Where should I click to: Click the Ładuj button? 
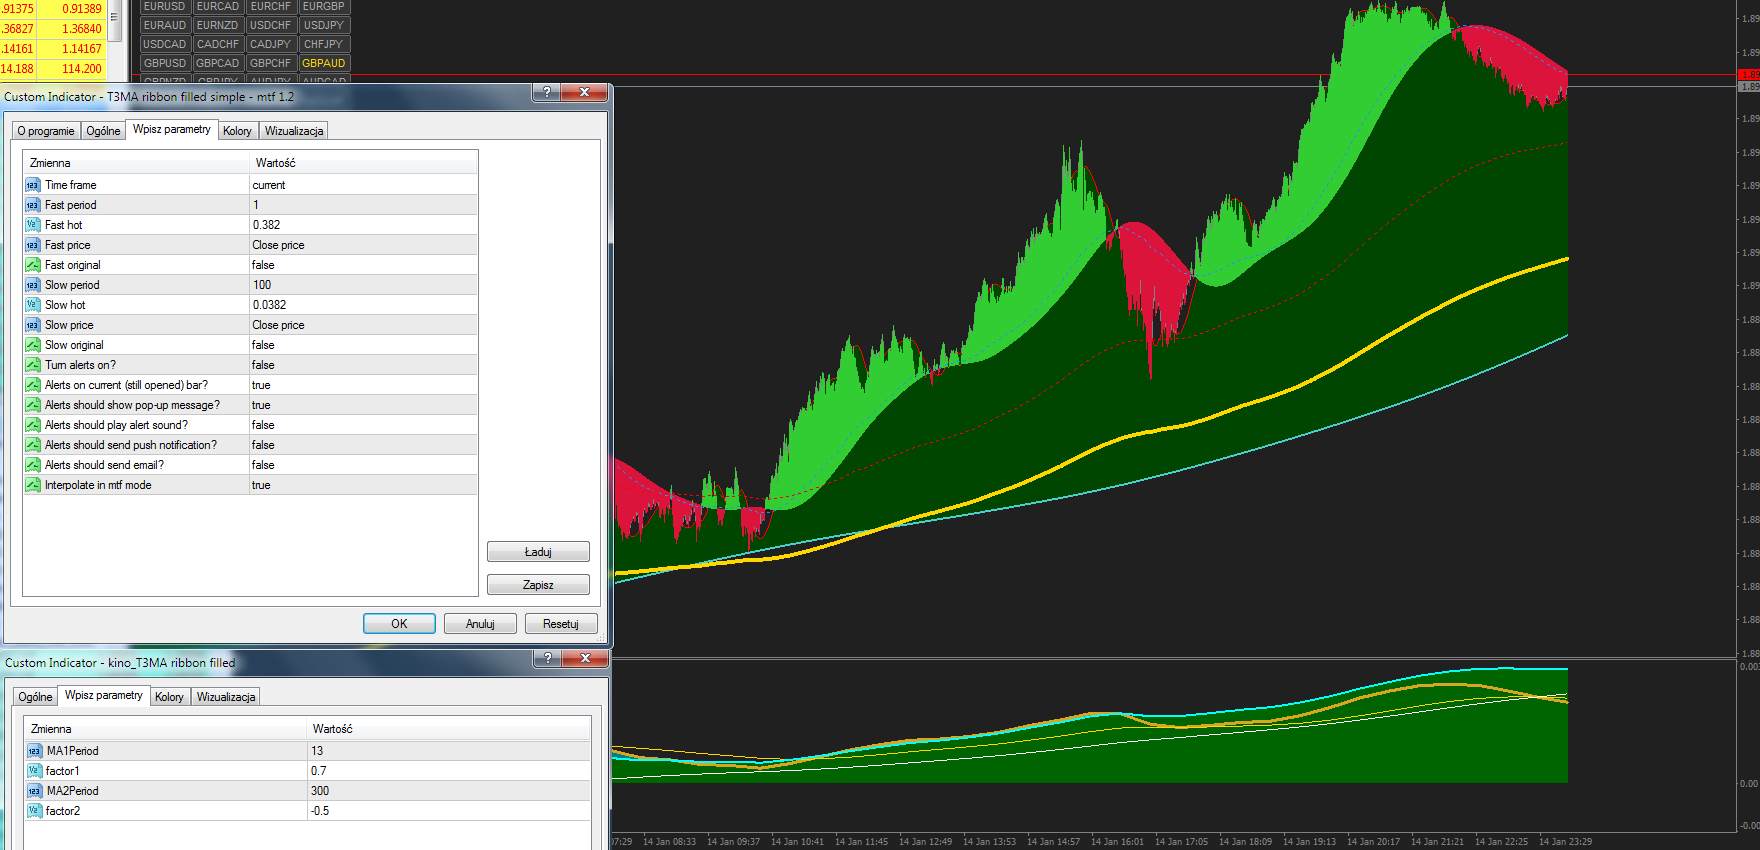[x=538, y=552]
